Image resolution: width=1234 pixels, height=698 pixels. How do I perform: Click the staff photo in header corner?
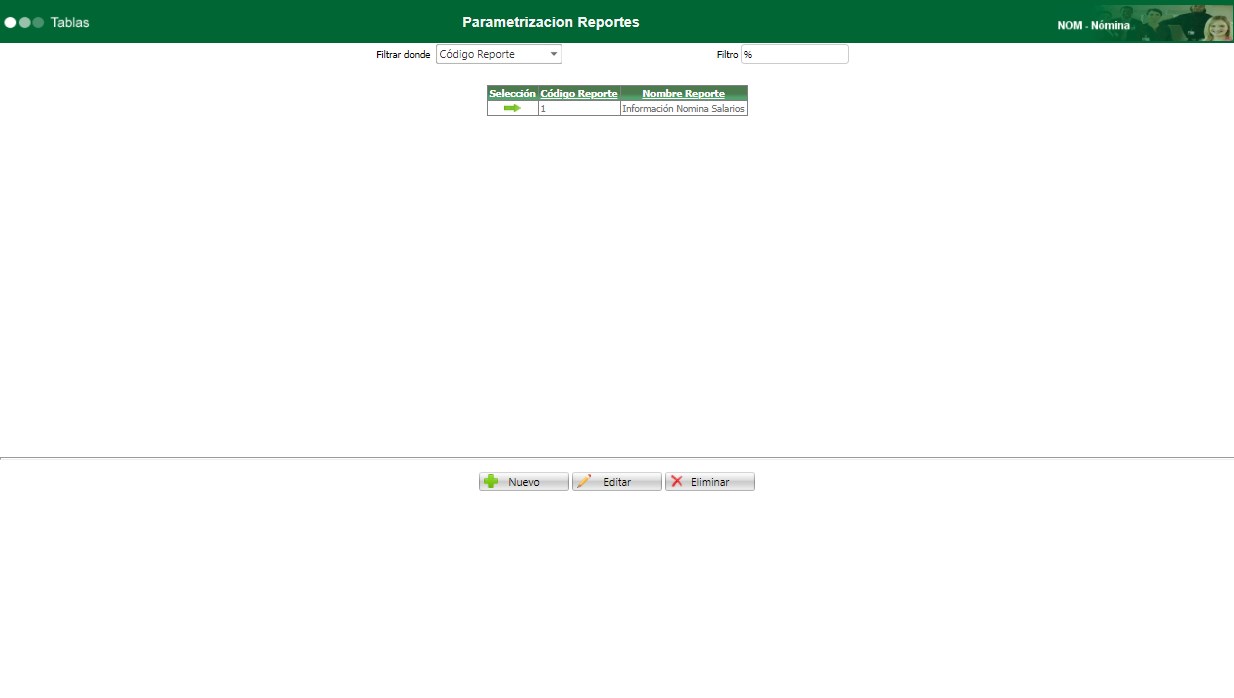(x=1183, y=22)
